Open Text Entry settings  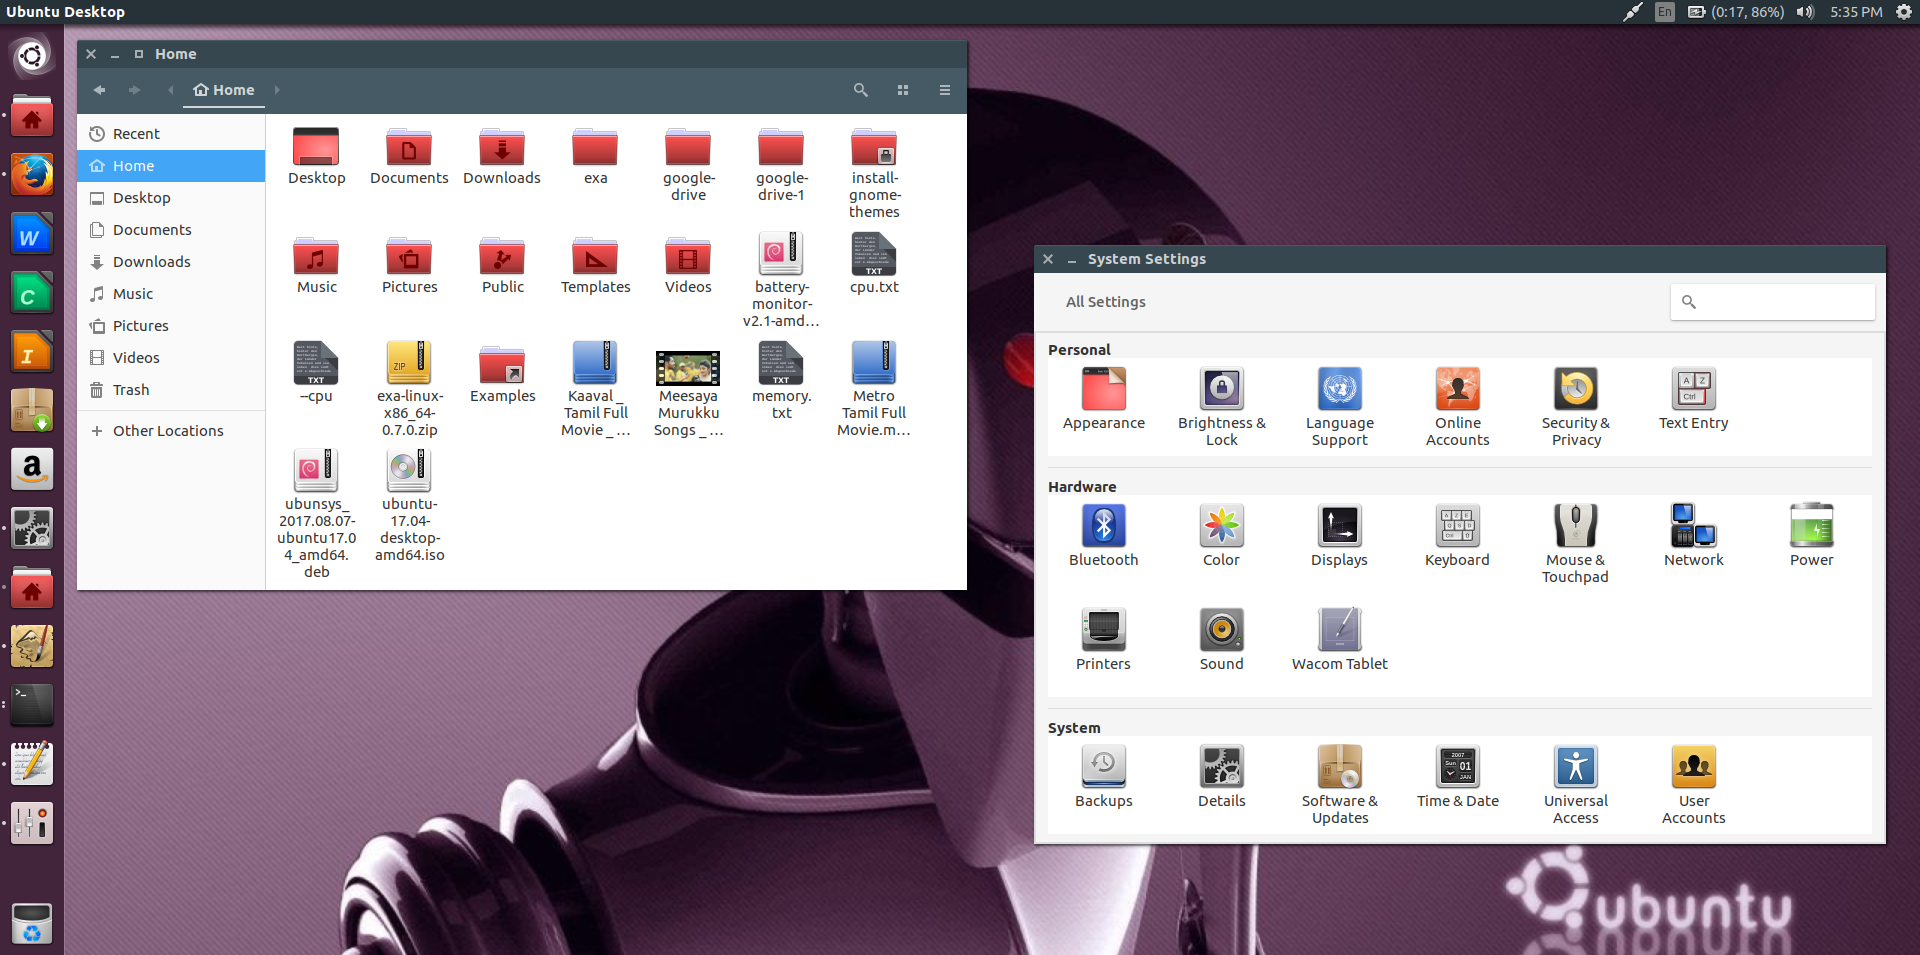(x=1693, y=400)
